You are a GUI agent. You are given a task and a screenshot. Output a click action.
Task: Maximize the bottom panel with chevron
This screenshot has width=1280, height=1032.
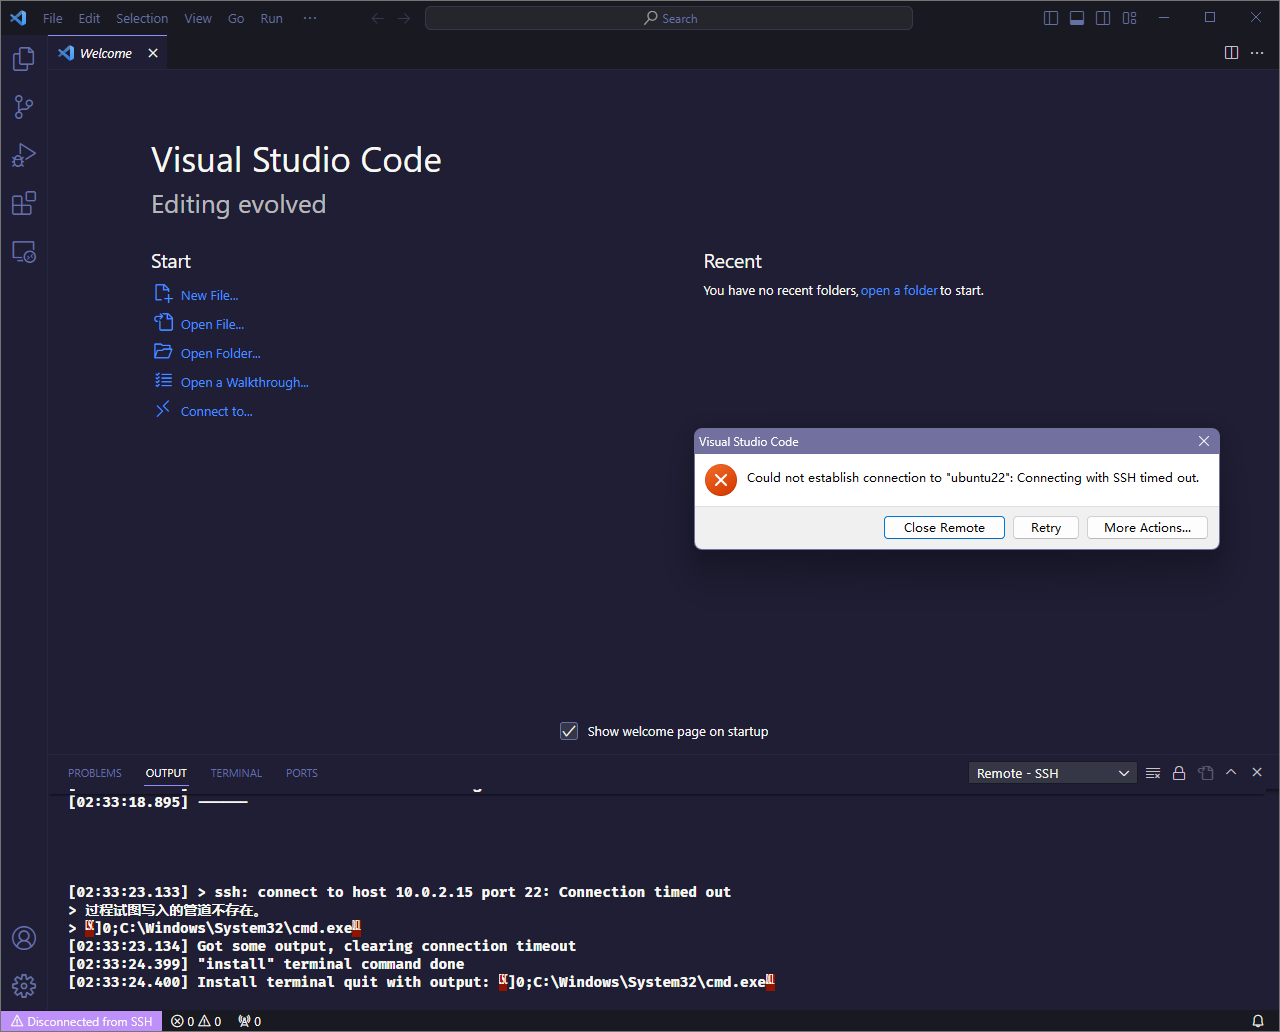[1231, 772]
